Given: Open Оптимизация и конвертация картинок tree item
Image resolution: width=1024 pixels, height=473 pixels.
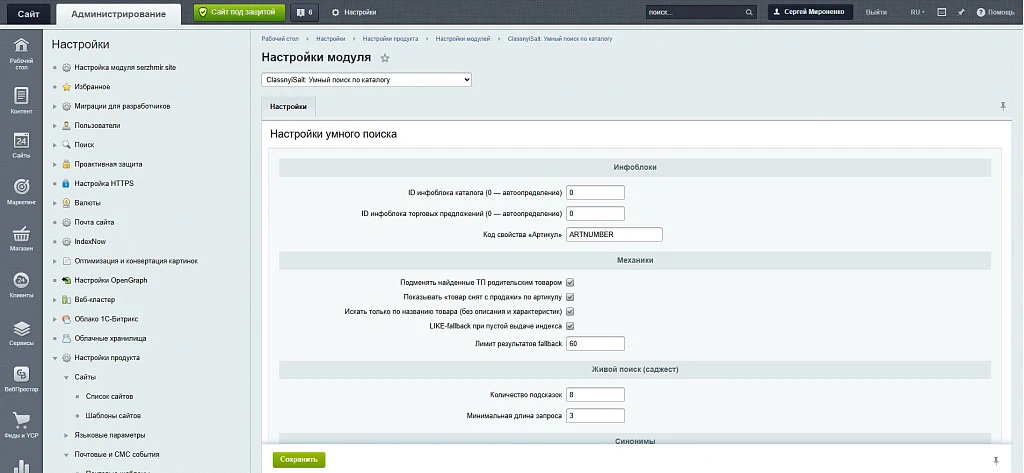Looking at the screenshot, I should [136, 261].
